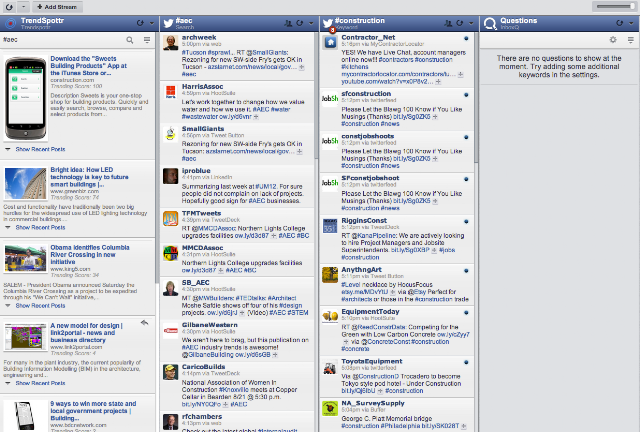Click the Contractor_Net avatar
Screen dimensions: 640x432
(330, 42)
